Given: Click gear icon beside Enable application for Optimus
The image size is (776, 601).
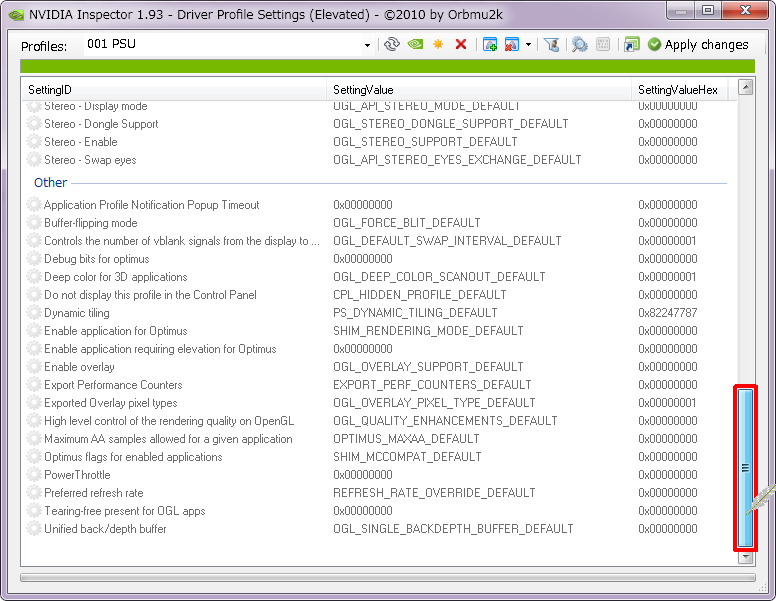Looking at the screenshot, I should click(x=34, y=331).
